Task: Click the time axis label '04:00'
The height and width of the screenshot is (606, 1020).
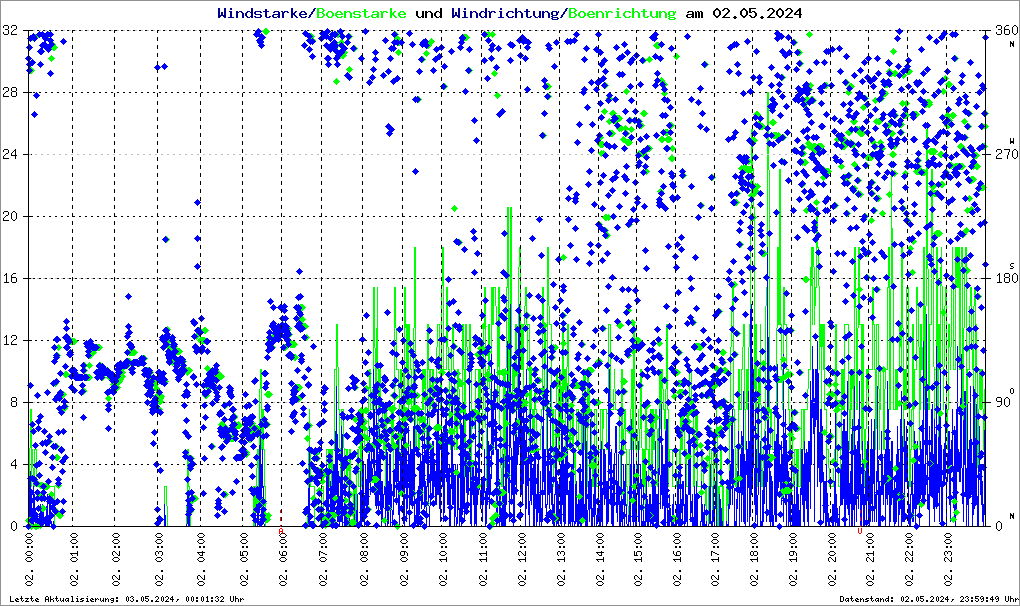Action: coord(201,548)
